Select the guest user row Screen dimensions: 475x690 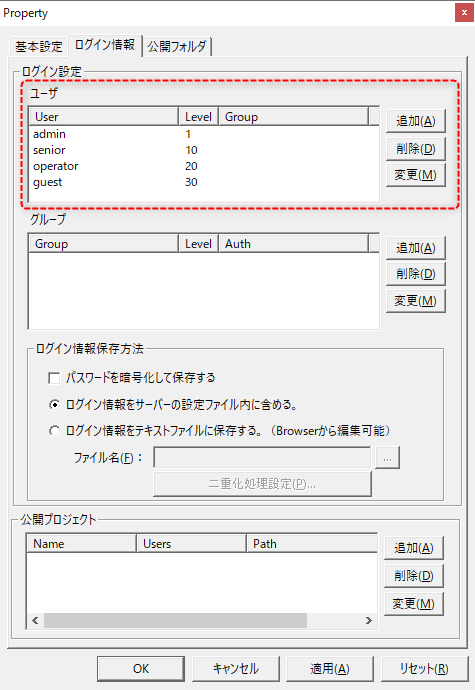pyautogui.click(x=204, y=182)
